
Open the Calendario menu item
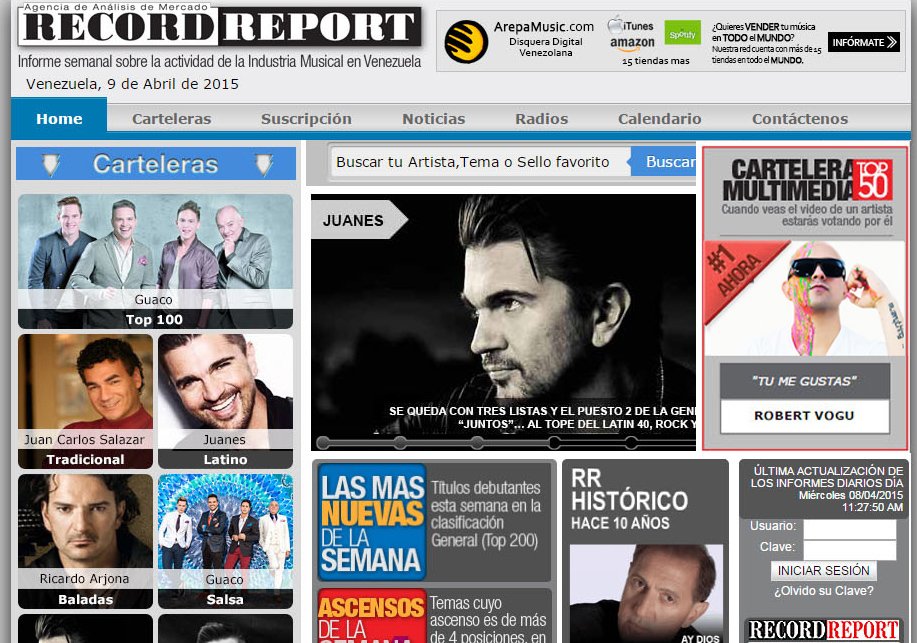(x=660, y=119)
